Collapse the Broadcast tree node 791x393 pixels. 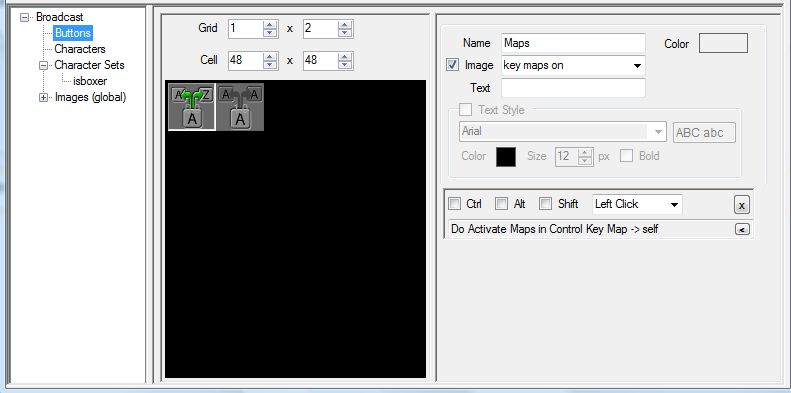pyautogui.click(x=24, y=17)
